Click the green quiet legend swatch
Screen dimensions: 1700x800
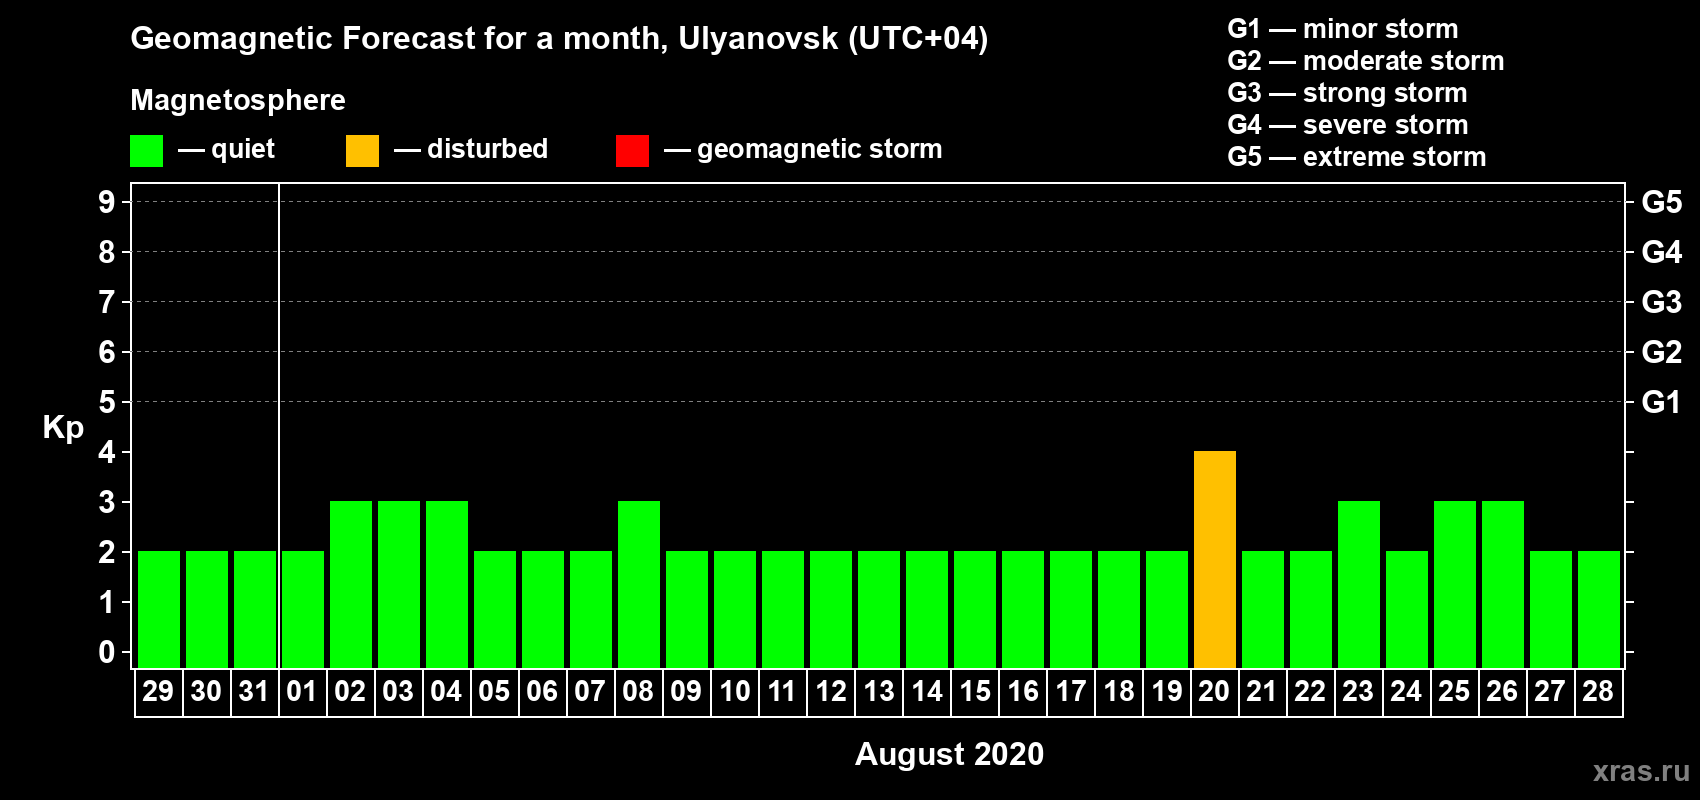coord(147,151)
